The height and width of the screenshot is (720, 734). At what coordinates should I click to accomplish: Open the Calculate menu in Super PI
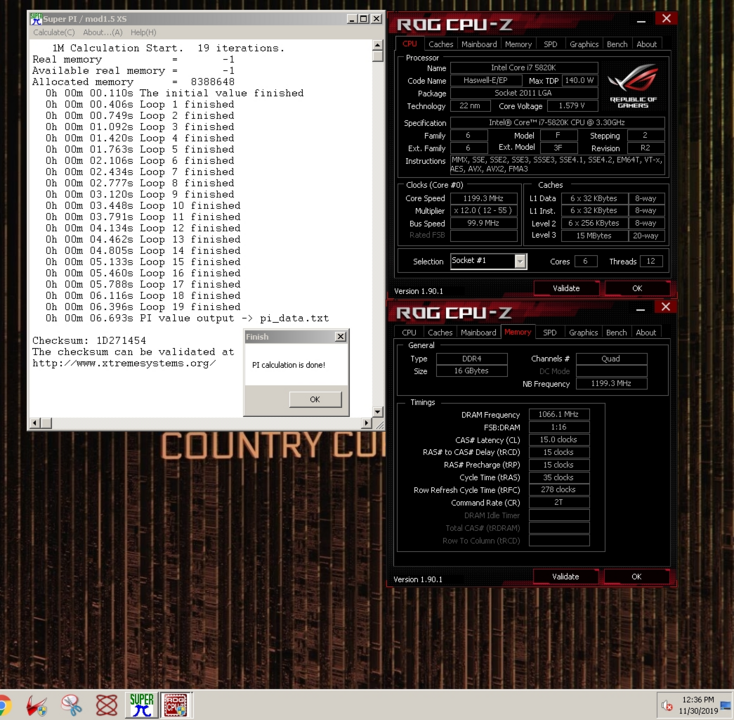point(54,32)
